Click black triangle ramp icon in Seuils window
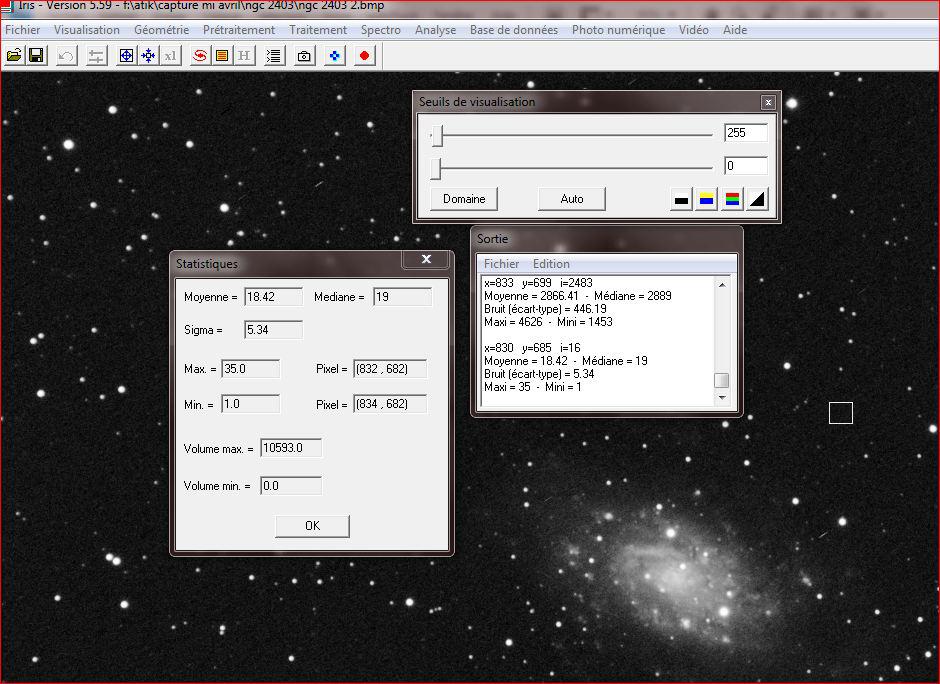Image resolution: width=940 pixels, height=684 pixels. [757, 199]
